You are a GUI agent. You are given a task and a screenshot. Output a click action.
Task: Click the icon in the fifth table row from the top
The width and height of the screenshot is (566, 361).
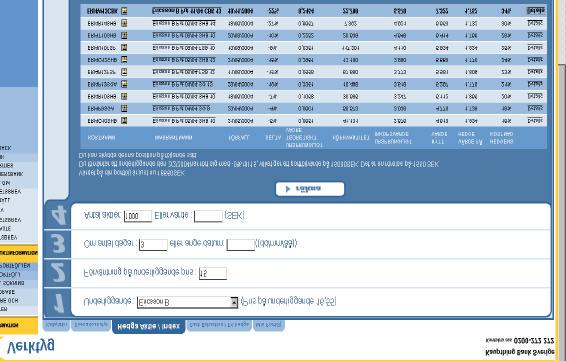124,60
